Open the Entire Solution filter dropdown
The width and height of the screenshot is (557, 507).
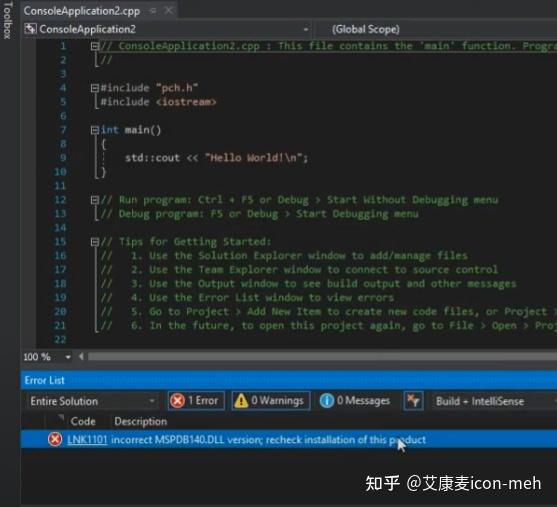pos(92,401)
